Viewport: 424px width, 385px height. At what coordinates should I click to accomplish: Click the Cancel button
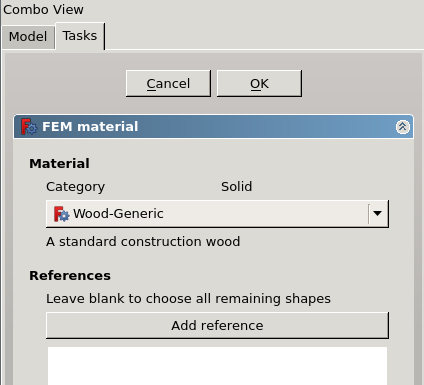coord(168,84)
